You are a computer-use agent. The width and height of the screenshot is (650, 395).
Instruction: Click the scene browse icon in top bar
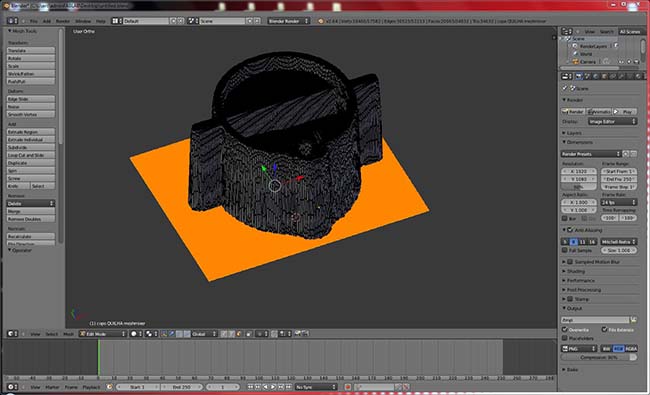coord(192,21)
